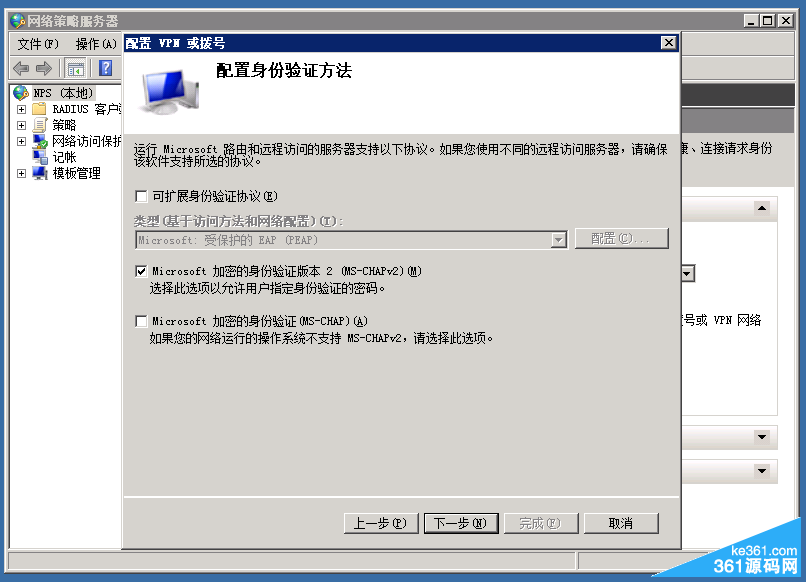This screenshot has width=806, height=582.
Task: Open the EAP type PEAP dropdown
Action: tap(558, 240)
